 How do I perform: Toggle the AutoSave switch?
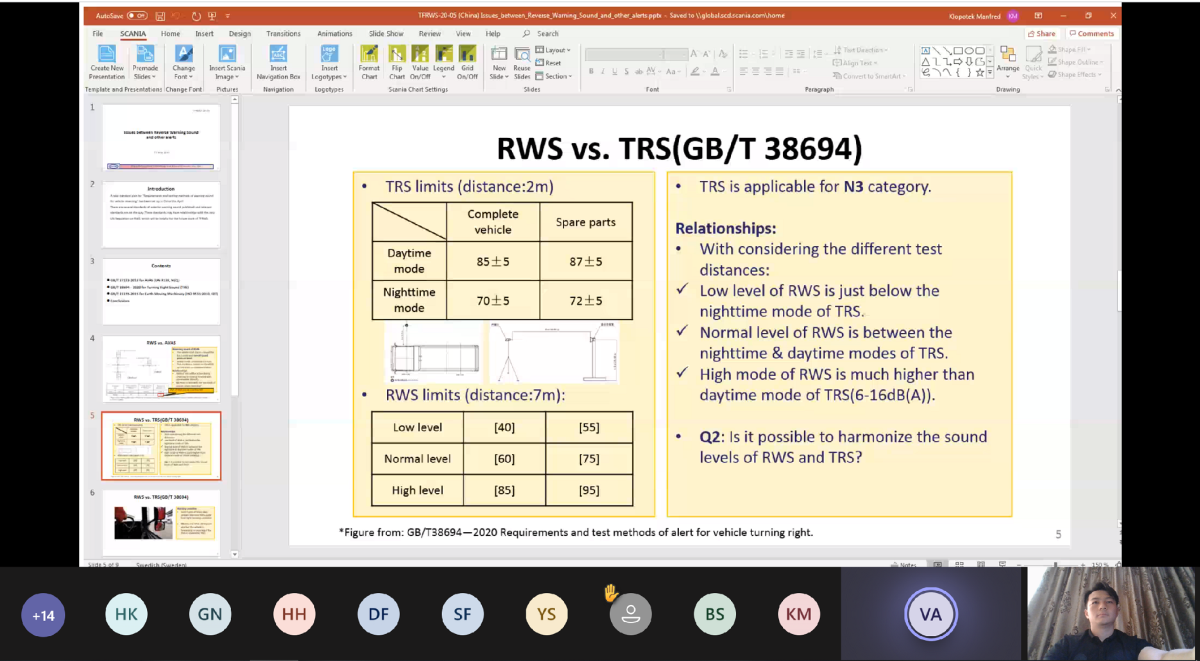(x=135, y=16)
